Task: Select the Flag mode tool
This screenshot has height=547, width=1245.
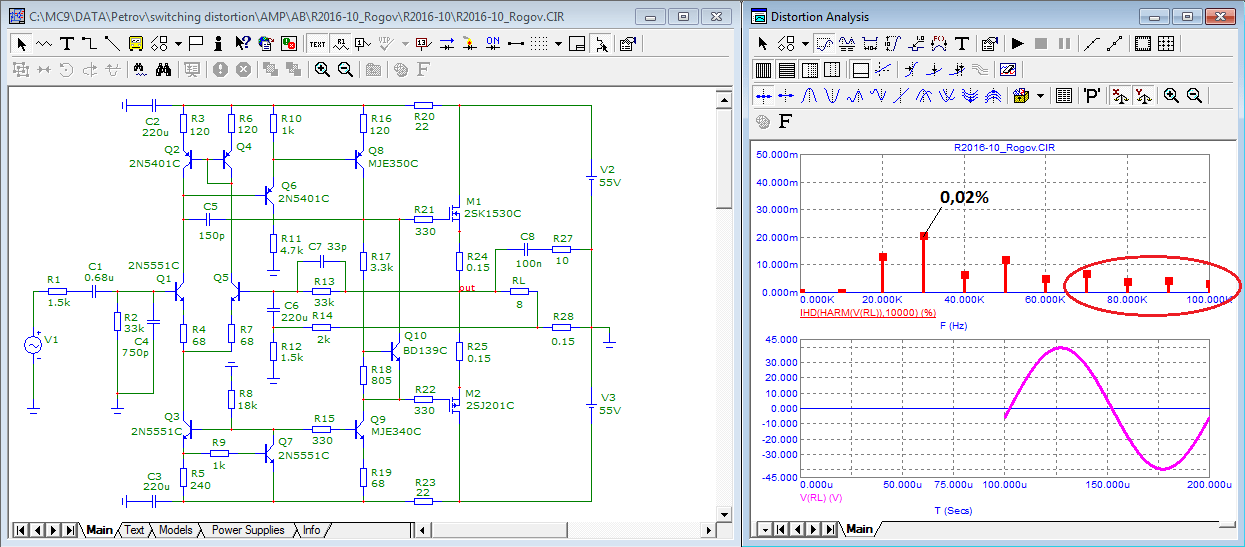Action: coord(195,44)
